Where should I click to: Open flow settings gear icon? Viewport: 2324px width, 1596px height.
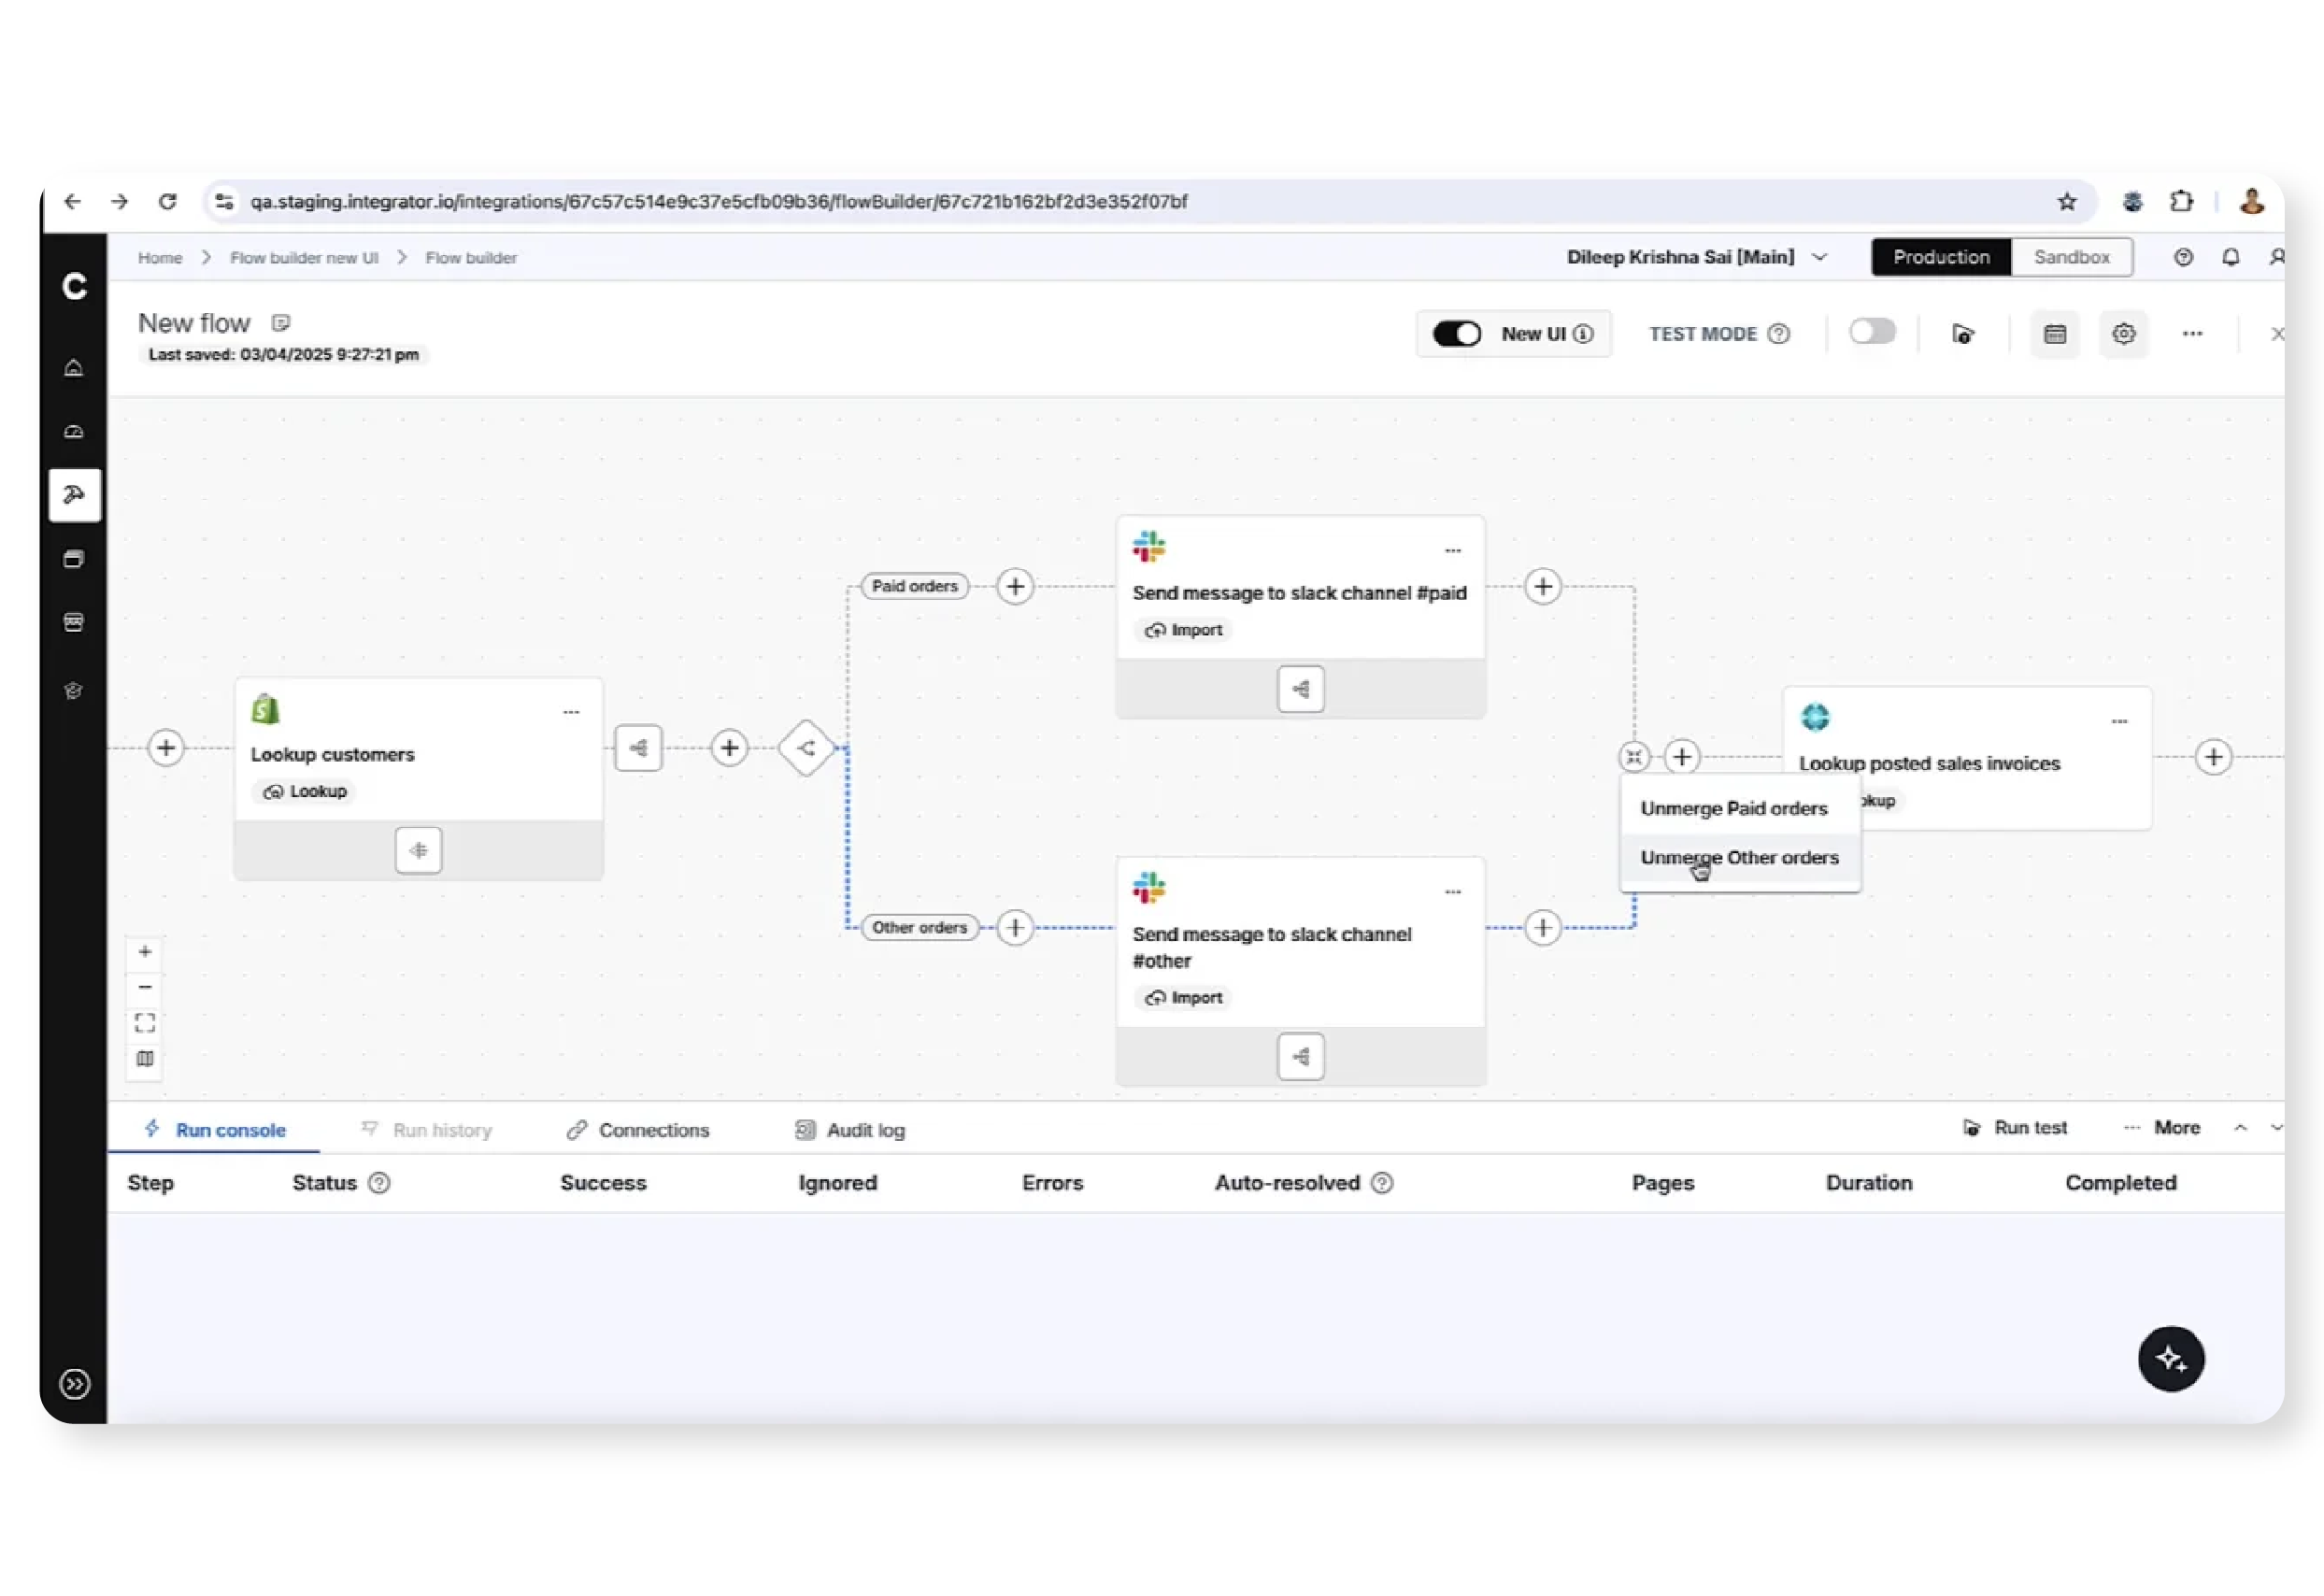pyautogui.click(x=2124, y=333)
